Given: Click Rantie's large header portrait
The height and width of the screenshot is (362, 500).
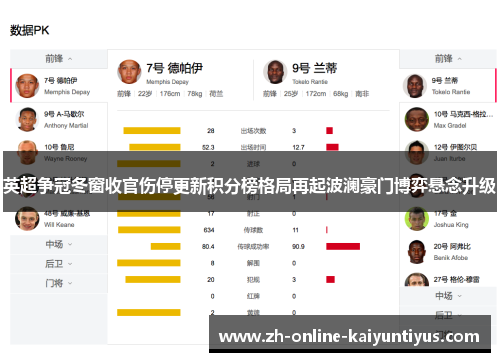Looking at the screenshot, I should pyautogui.click(x=275, y=72).
